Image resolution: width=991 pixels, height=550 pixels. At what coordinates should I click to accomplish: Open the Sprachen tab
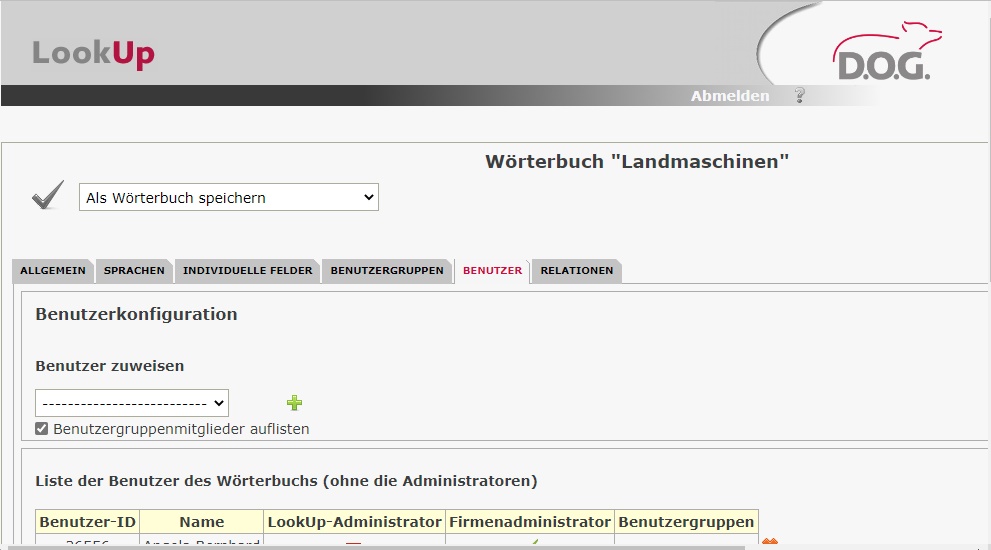point(135,271)
